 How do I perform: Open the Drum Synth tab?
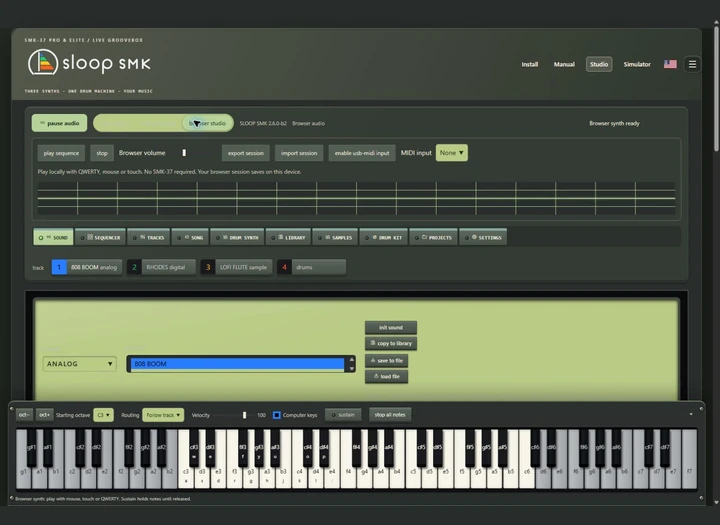pyautogui.click(x=237, y=237)
